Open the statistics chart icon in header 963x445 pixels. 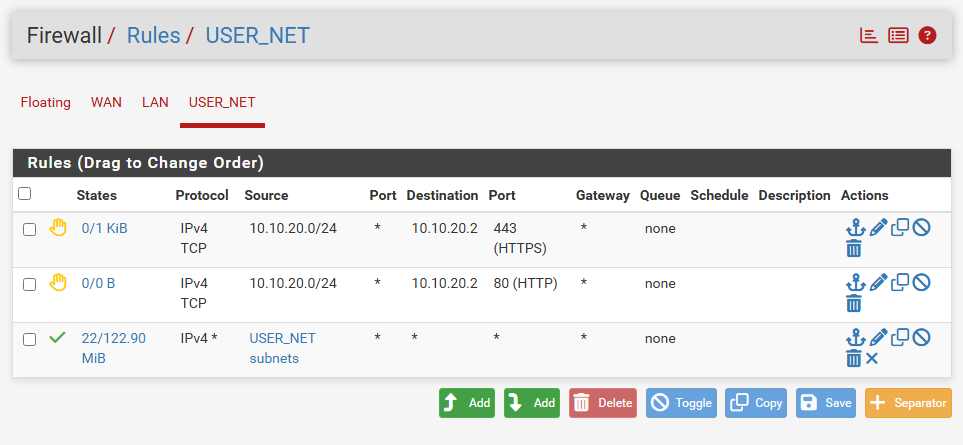click(x=868, y=36)
